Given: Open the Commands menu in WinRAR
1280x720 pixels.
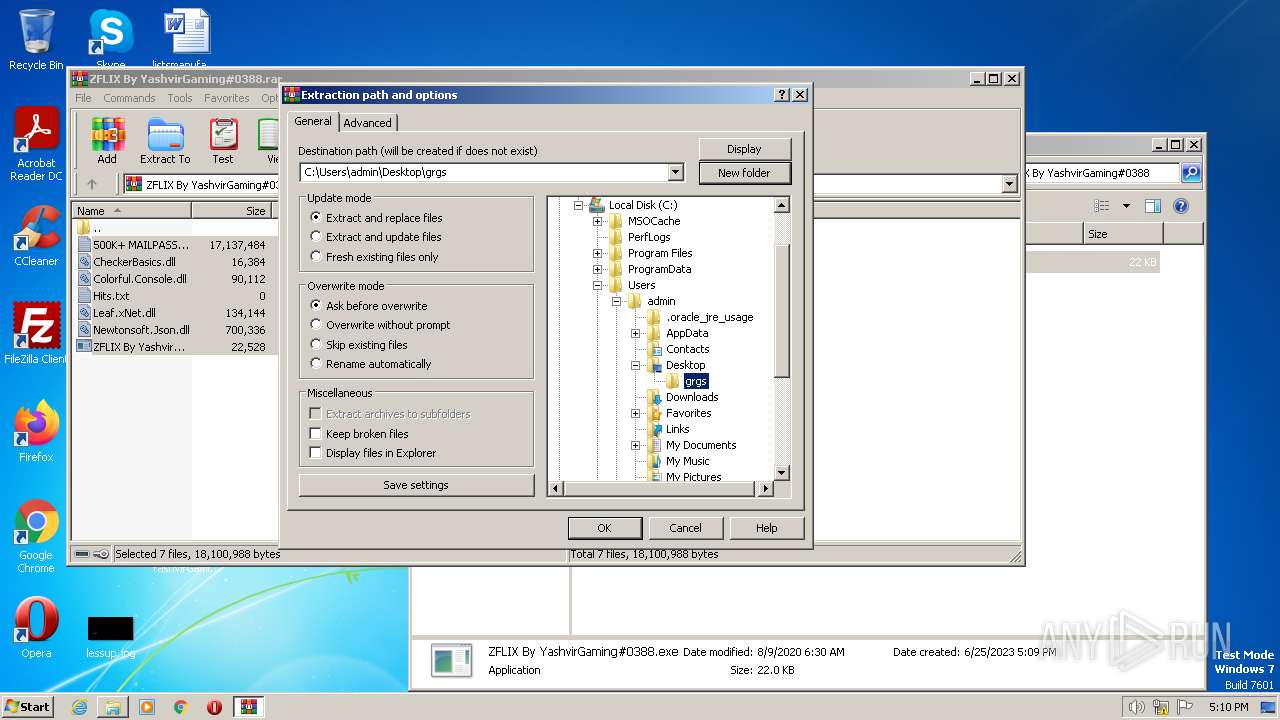Looking at the screenshot, I should (129, 98).
